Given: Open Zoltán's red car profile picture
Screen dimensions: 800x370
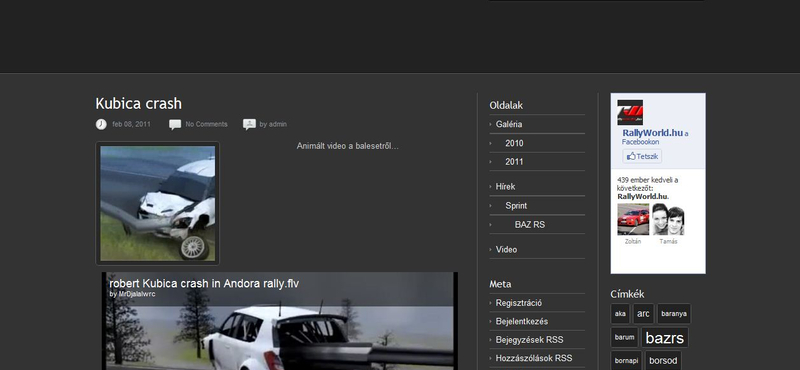Looking at the screenshot, I should (x=633, y=219).
